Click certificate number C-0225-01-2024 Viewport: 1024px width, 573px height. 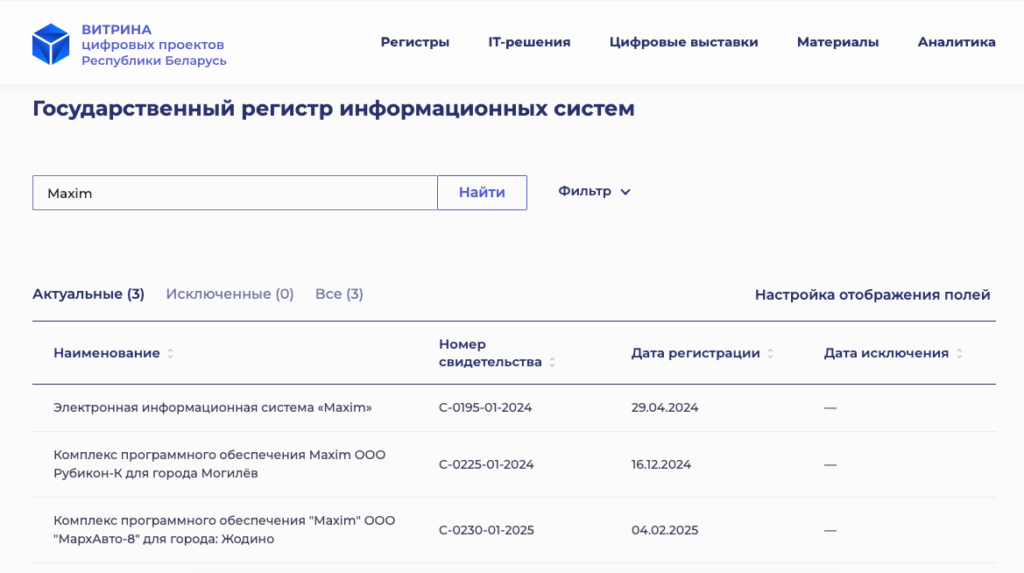click(487, 465)
